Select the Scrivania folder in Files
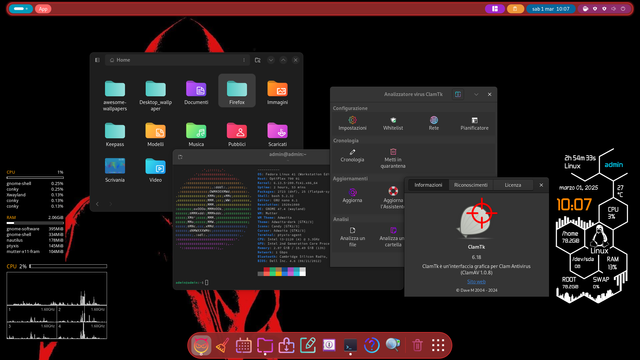The height and width of the screenshot is (360, 640). [115, 170]
